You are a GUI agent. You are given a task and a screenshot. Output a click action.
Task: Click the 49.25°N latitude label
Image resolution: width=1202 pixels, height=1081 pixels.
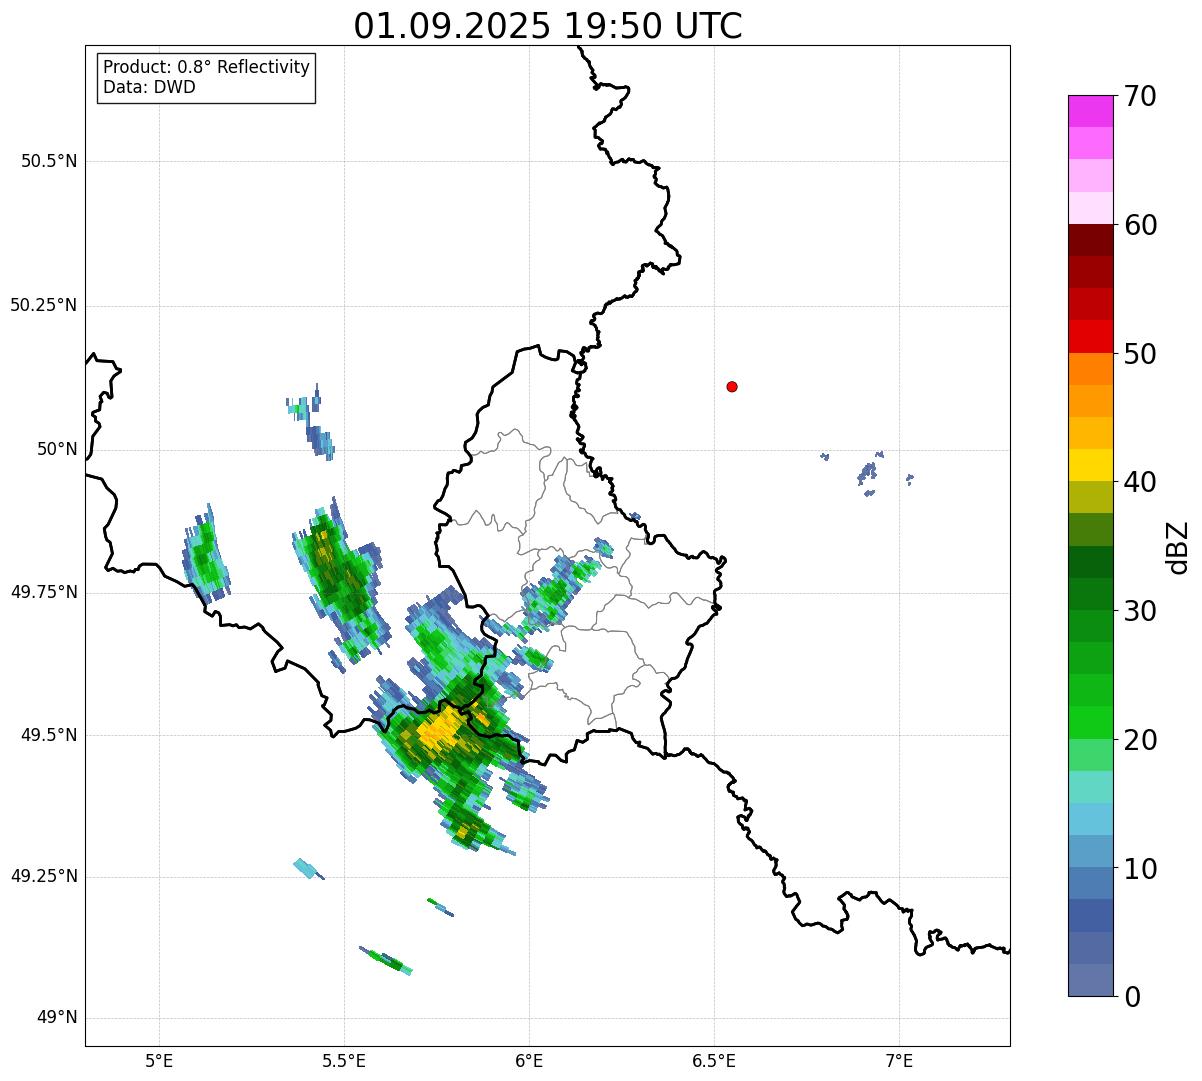click(x=44, y=876)
